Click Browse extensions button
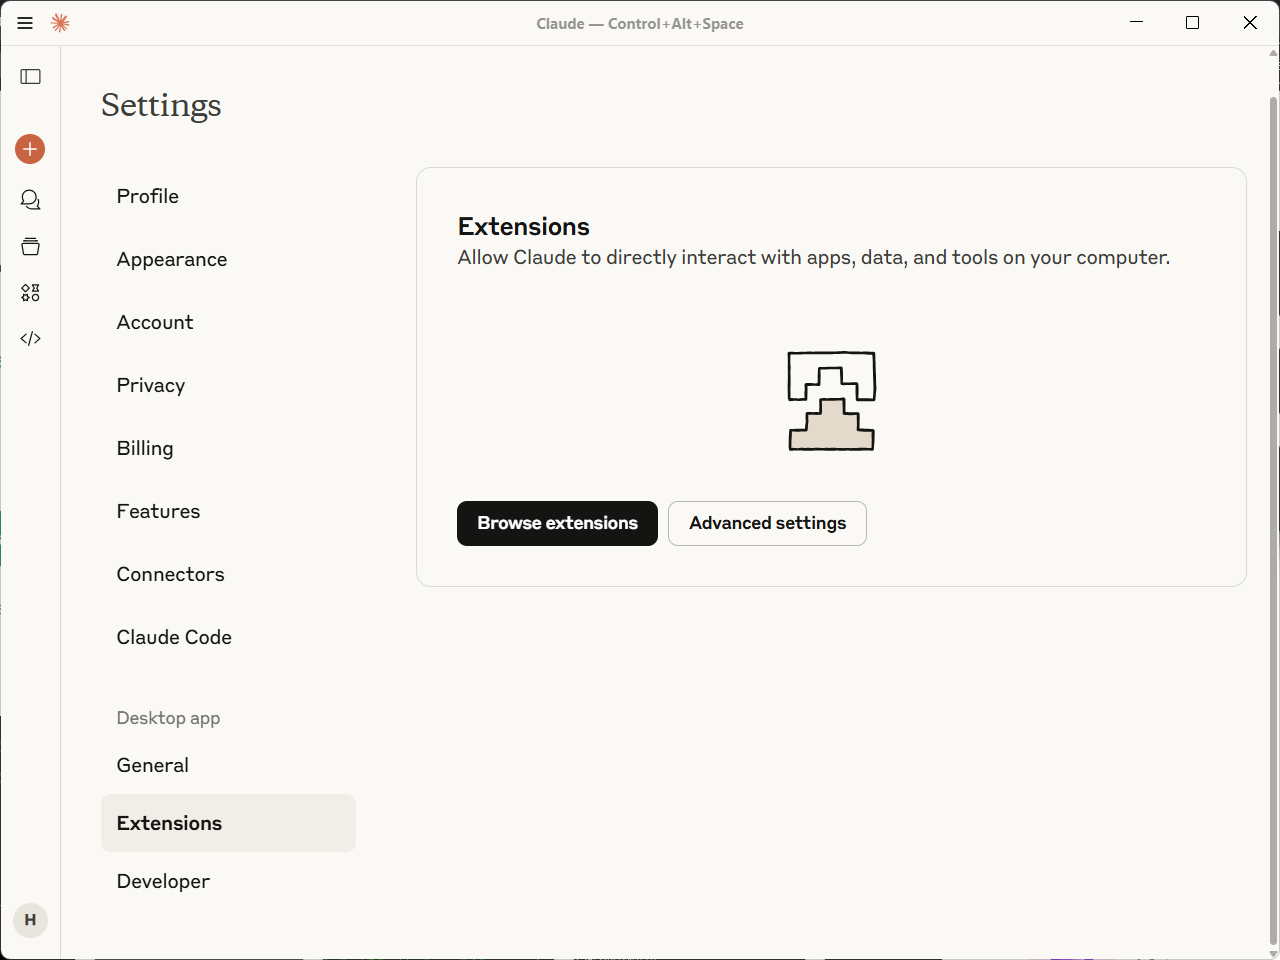Image resolution: width=1280 pixels, height=960 pixels. (x=557, y=523)
